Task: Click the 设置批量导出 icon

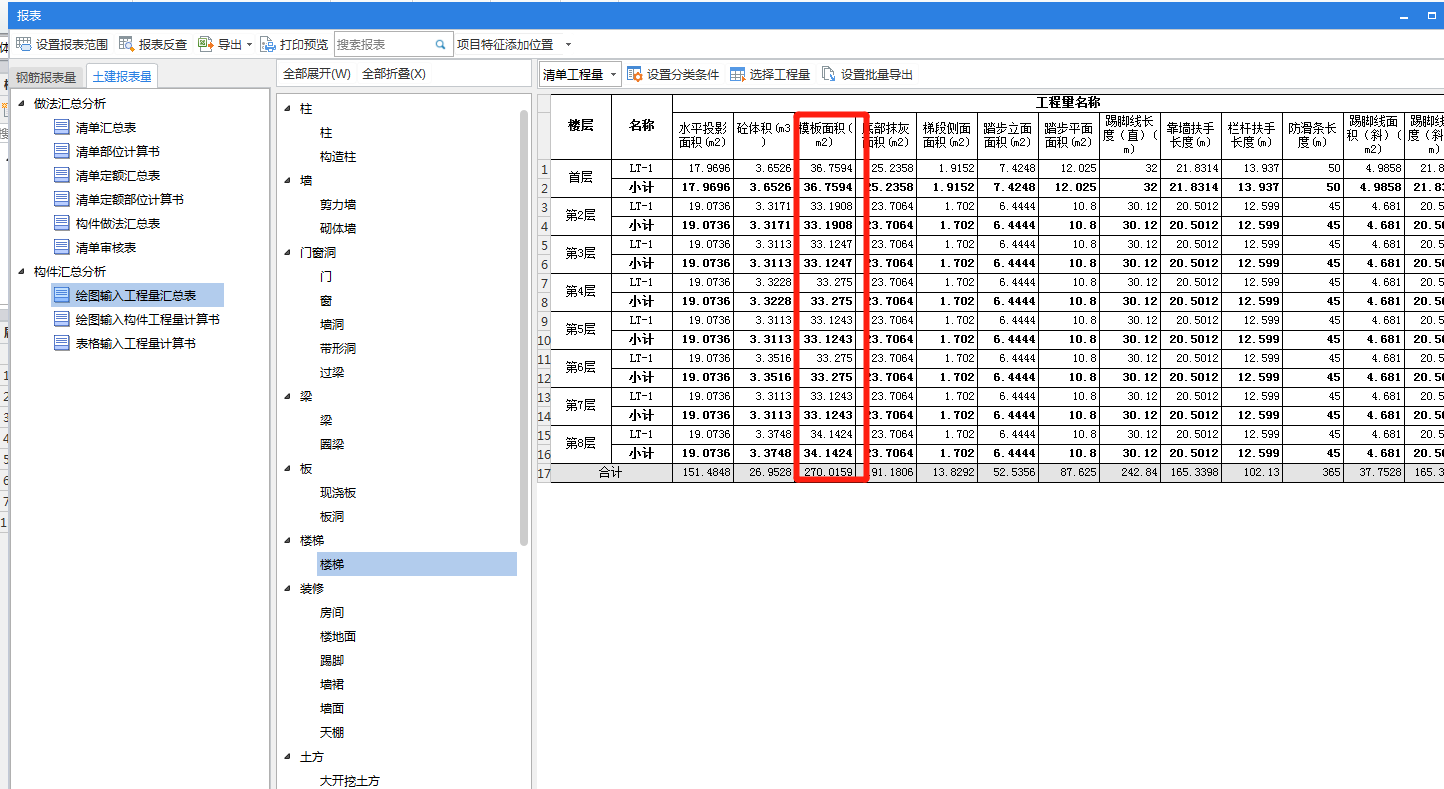Action: pos(828,74)
